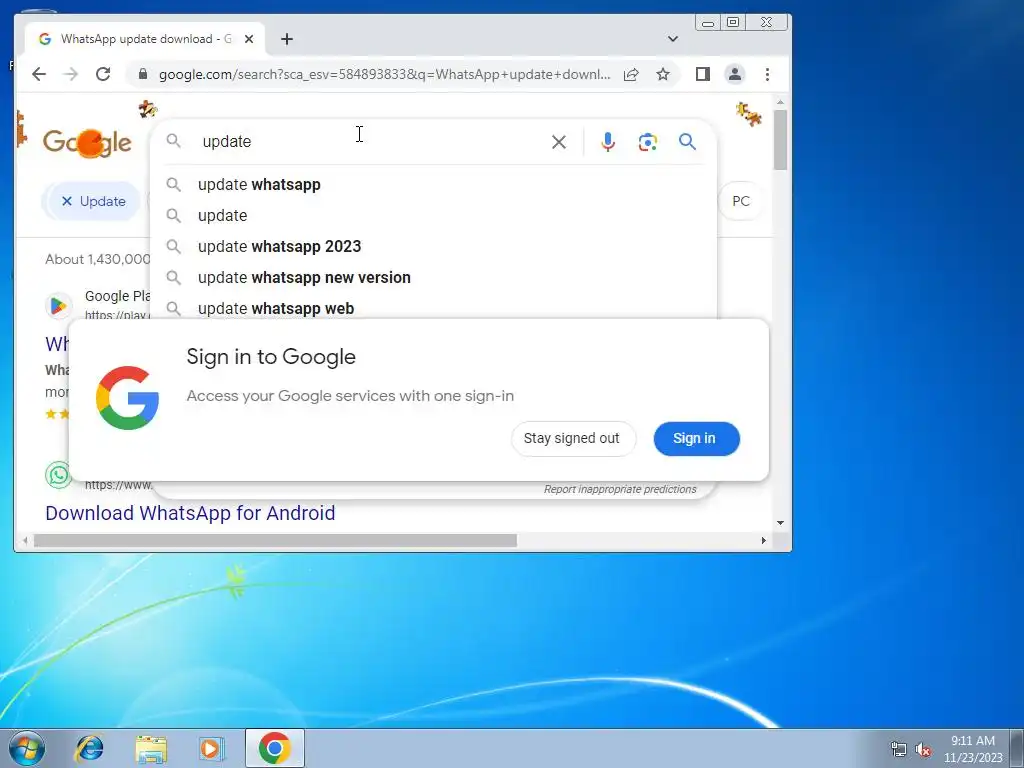Search by image with Lens icon
The height and width of the screenshot is (768, 1024).
(x=647, y=142)
